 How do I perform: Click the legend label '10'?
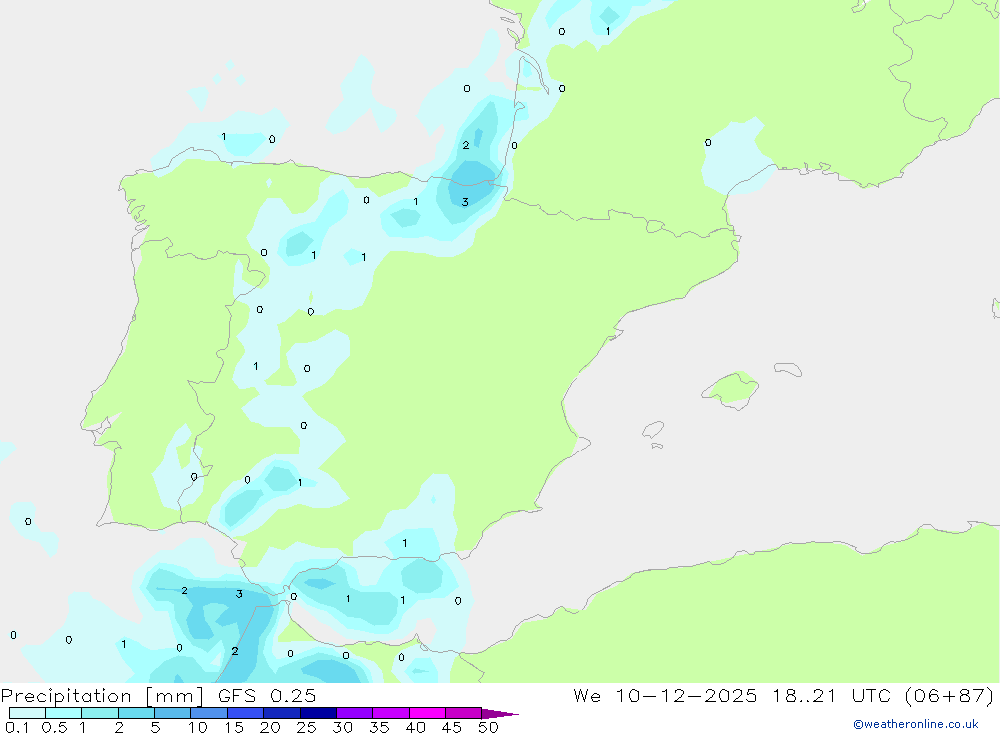(x=198, y=727)
